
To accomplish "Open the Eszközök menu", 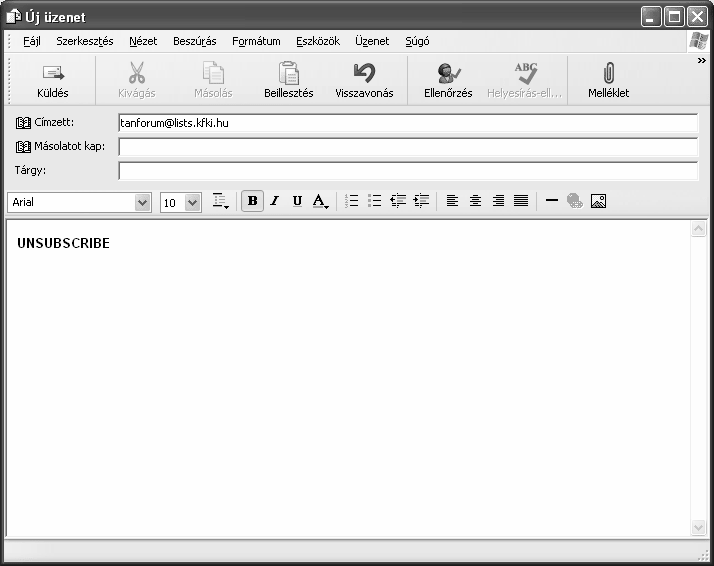I will pos(318,41).
